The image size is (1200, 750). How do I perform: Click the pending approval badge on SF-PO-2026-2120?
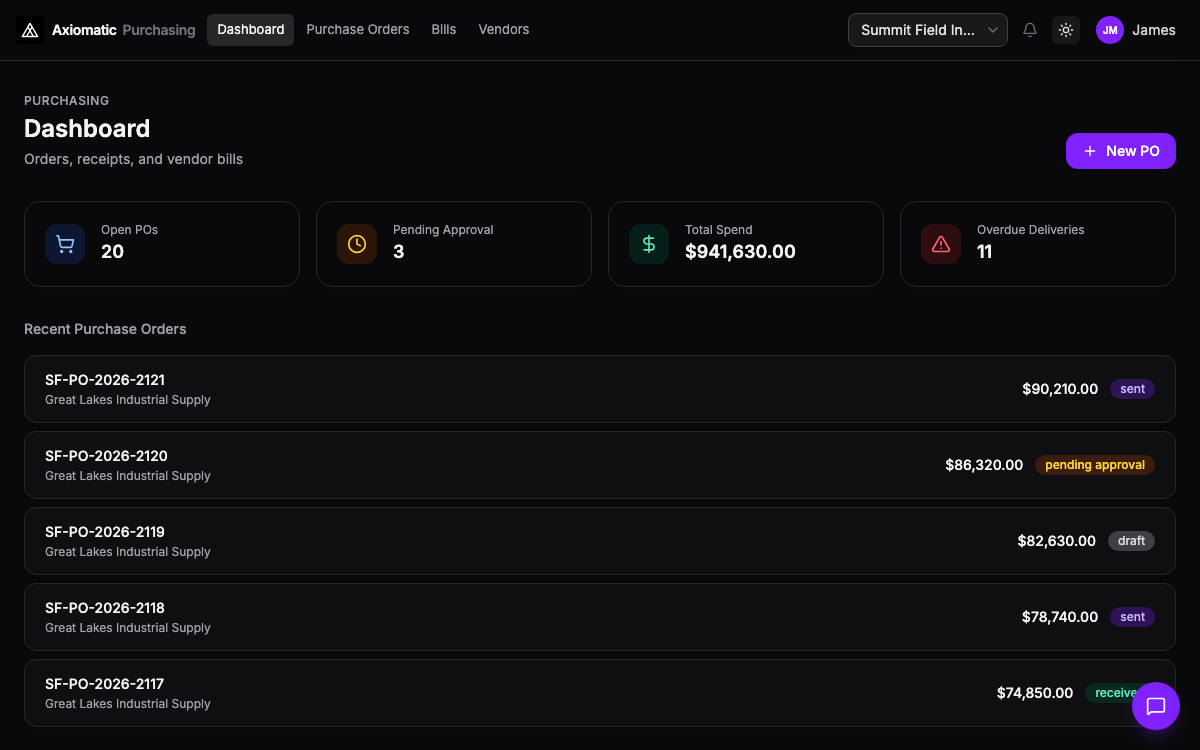[1094, 464]
